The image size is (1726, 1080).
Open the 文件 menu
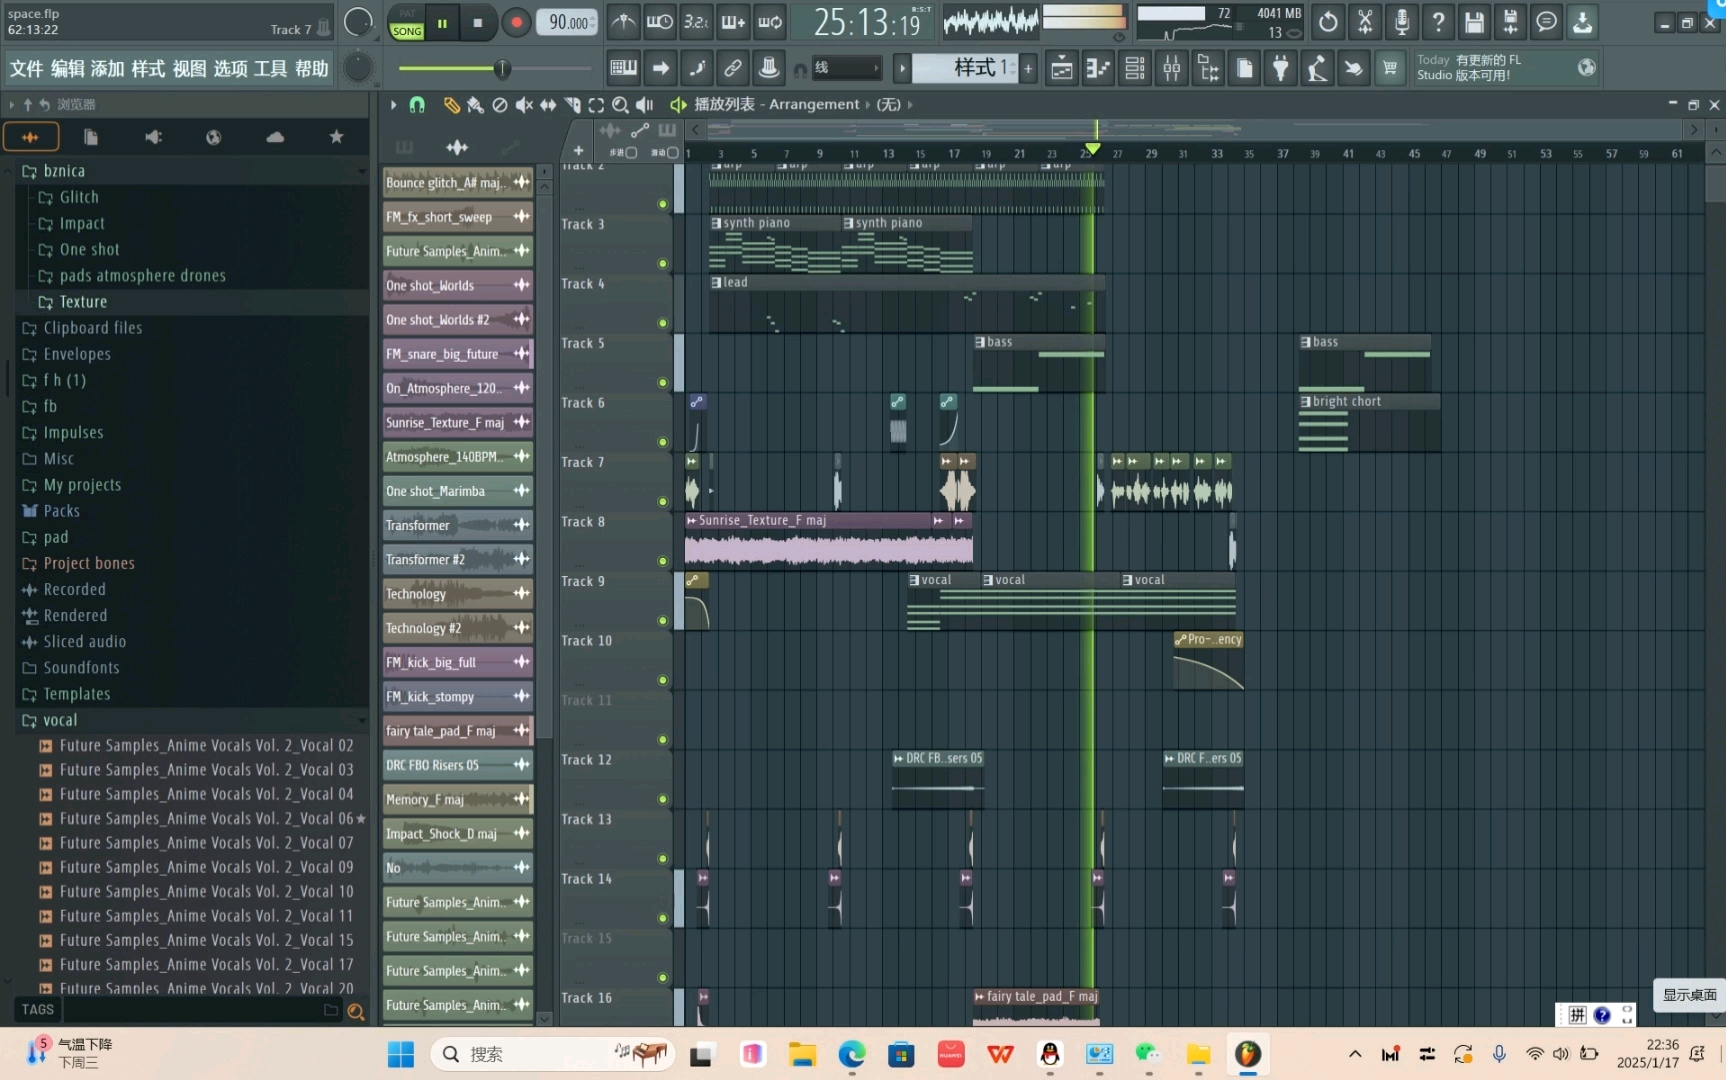26,68
